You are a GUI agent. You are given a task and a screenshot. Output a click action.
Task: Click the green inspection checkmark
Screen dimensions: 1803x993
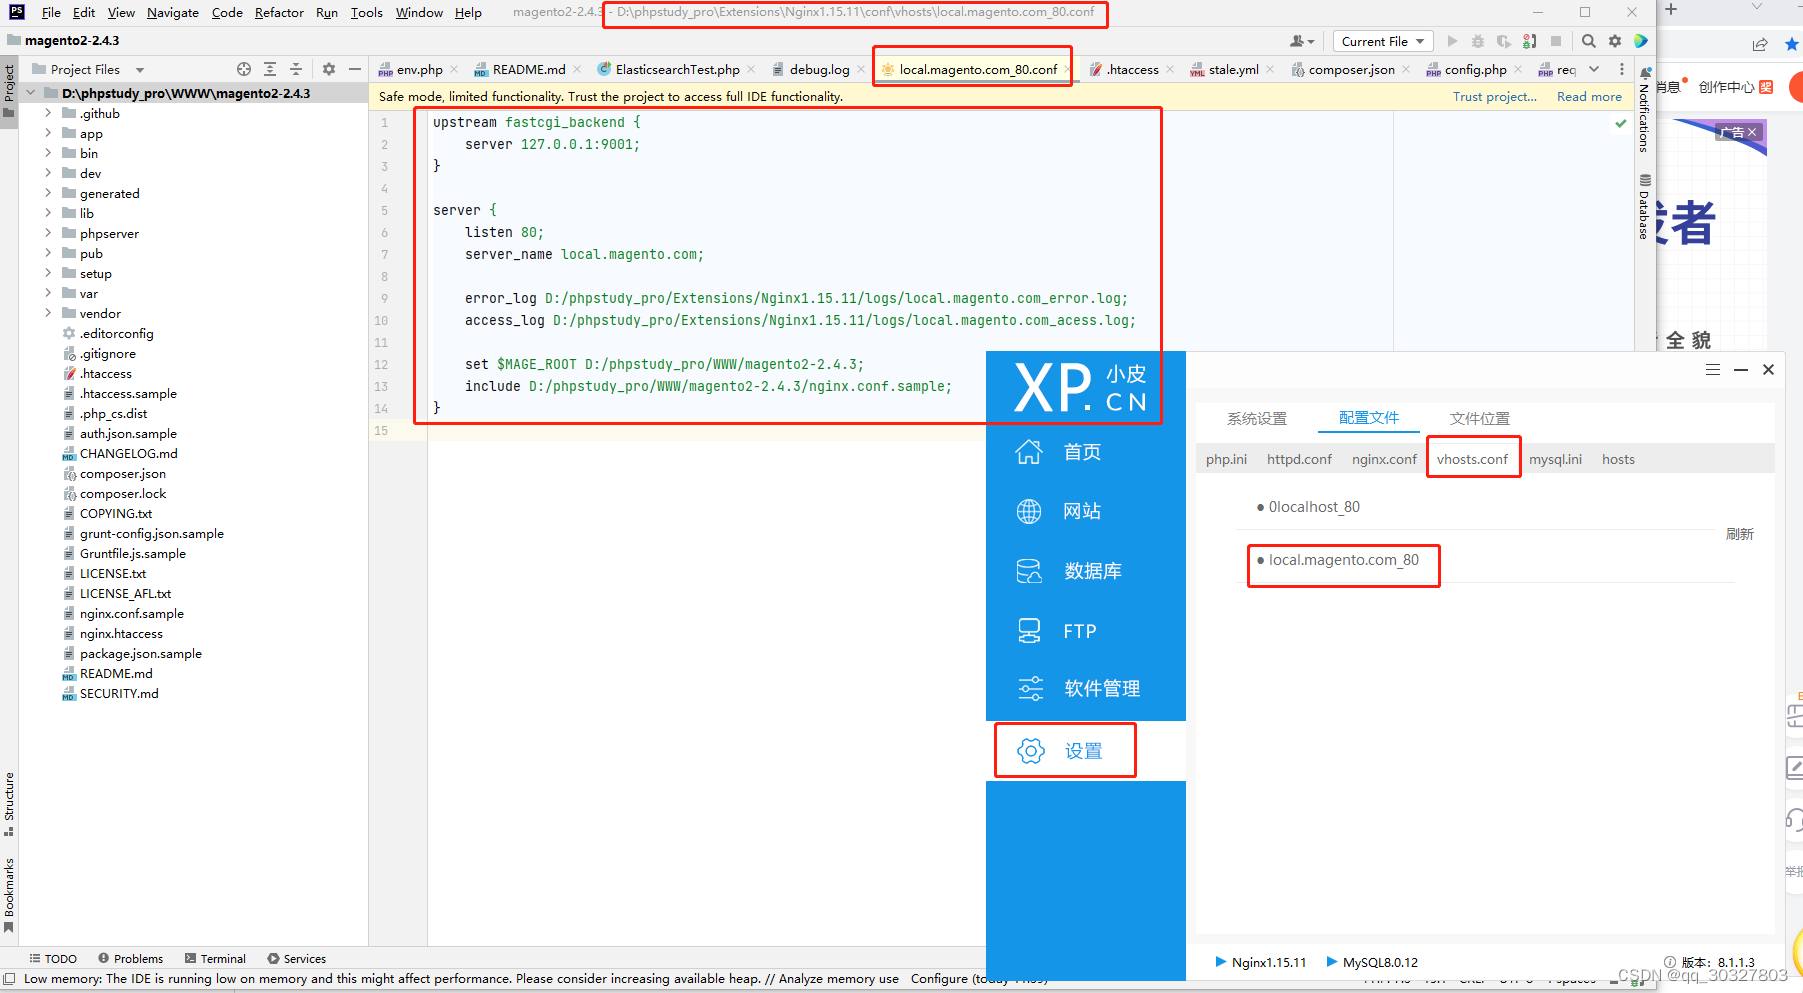point(1621,123)
